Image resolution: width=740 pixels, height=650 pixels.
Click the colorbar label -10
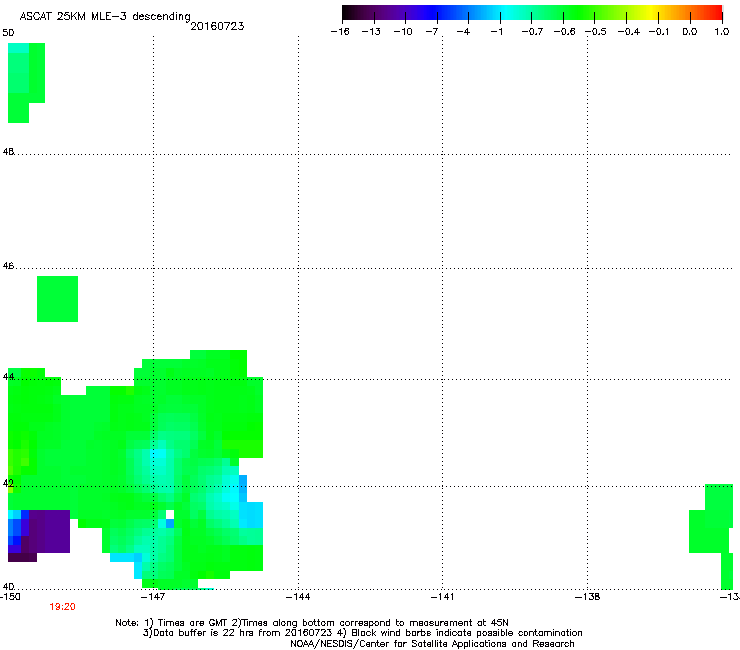click(403, 32)
